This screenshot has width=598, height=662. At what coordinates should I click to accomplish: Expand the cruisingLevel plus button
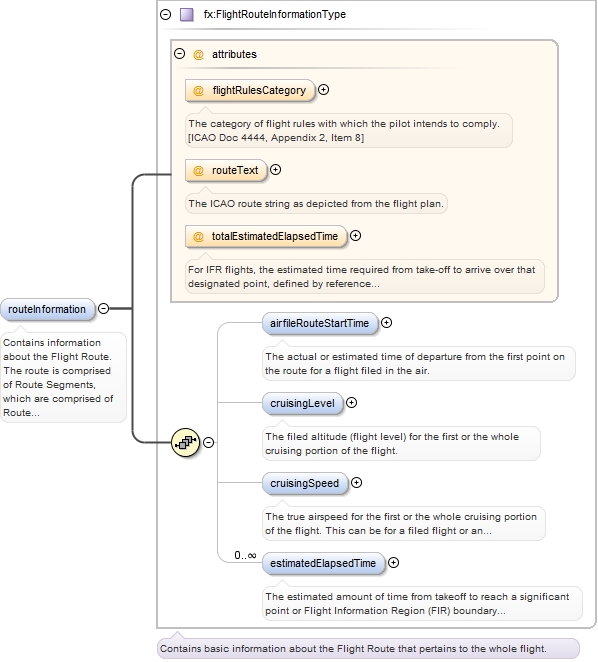[x=351, y=403]
